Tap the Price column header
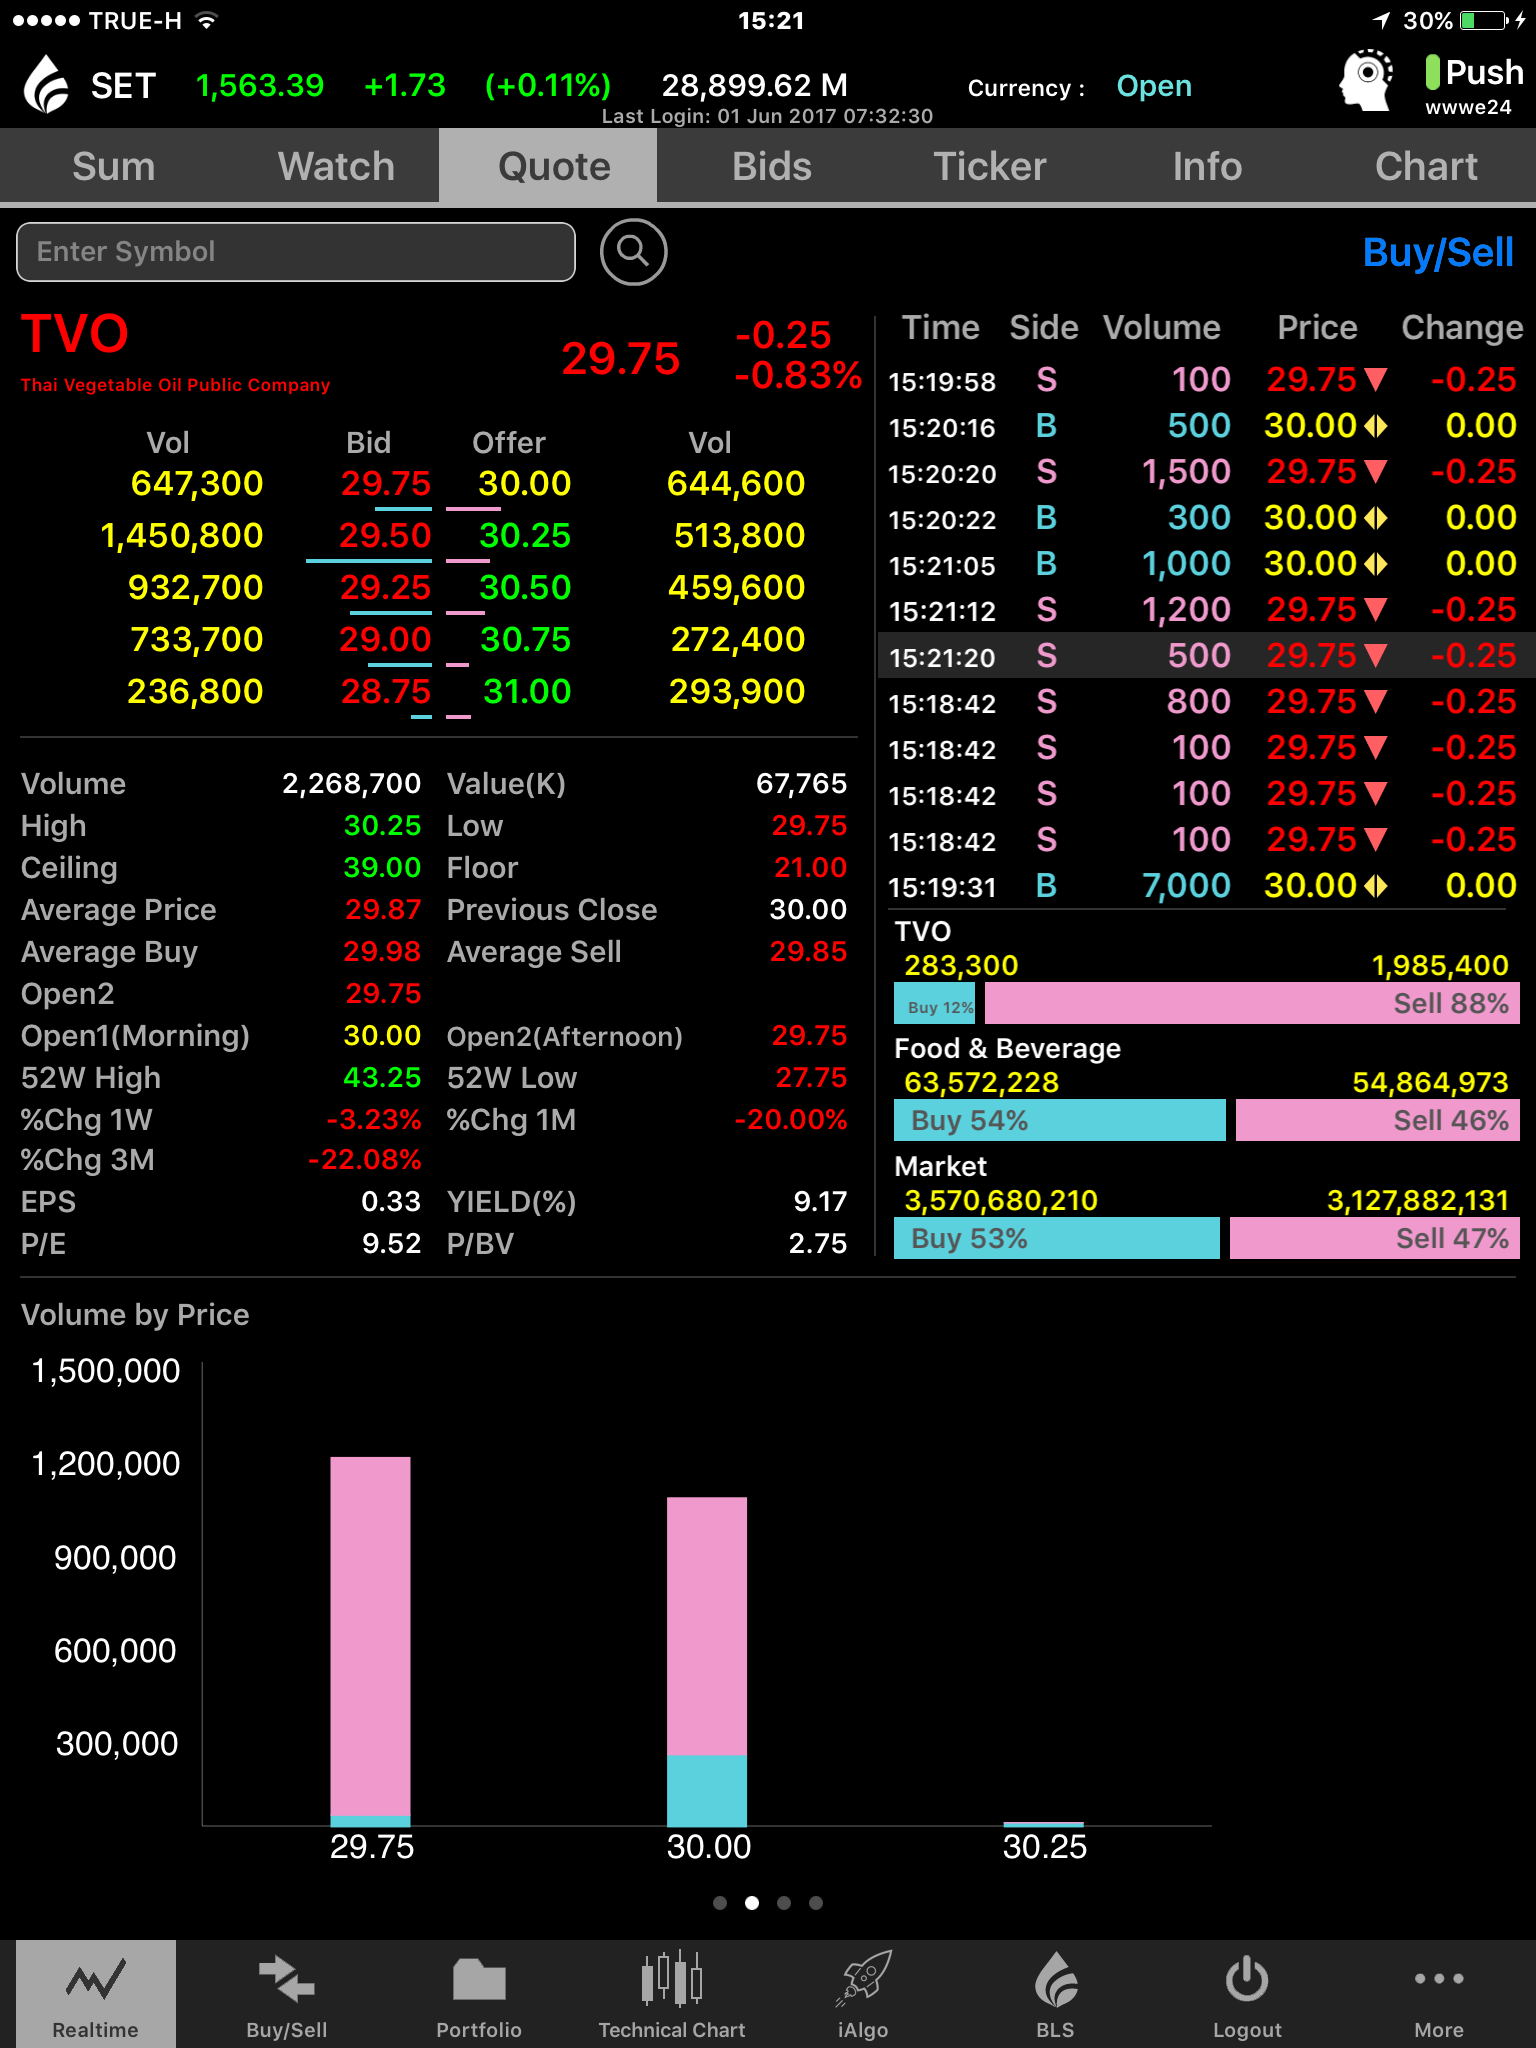Screen dimensions: 1536x2048 click(x=1317, y=328)
